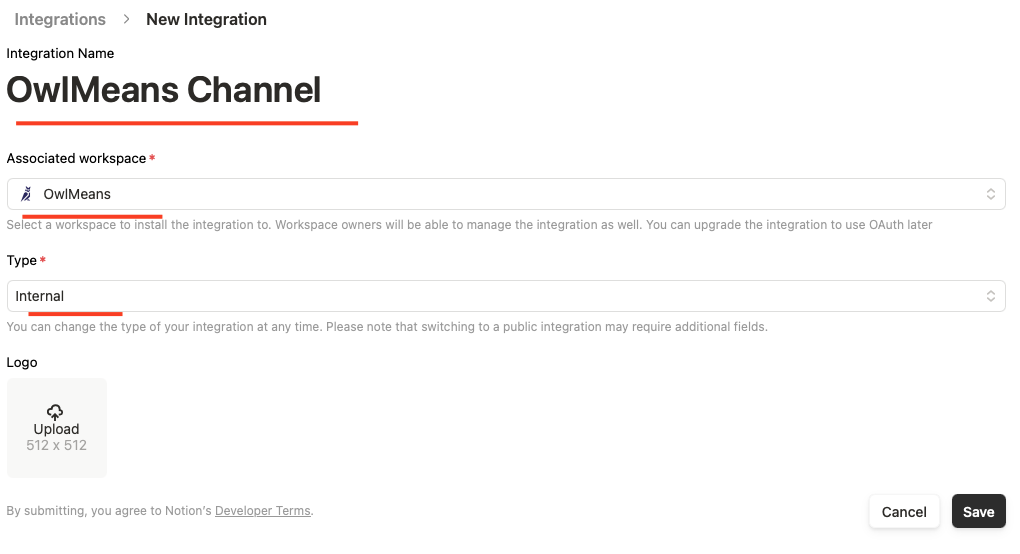Save the new integration
Screen dimensions: 1020x554
(x=978, y=512)
